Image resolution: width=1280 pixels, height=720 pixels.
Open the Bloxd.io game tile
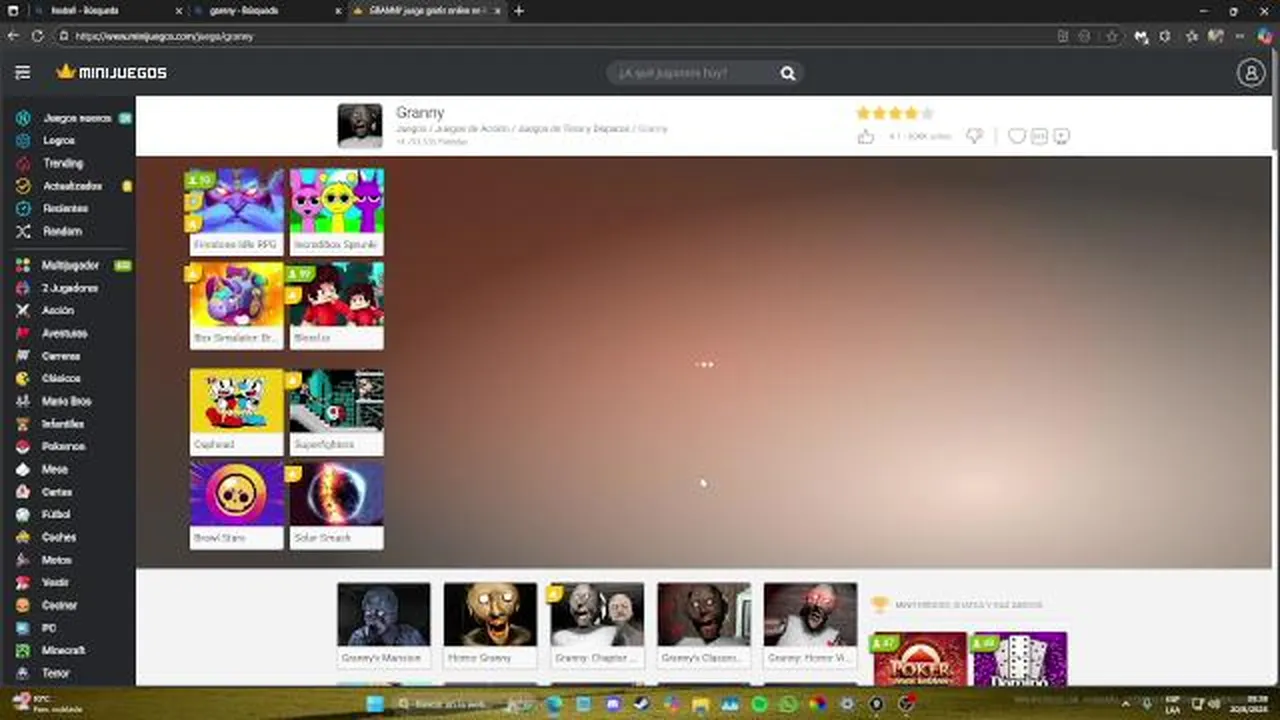337,306
